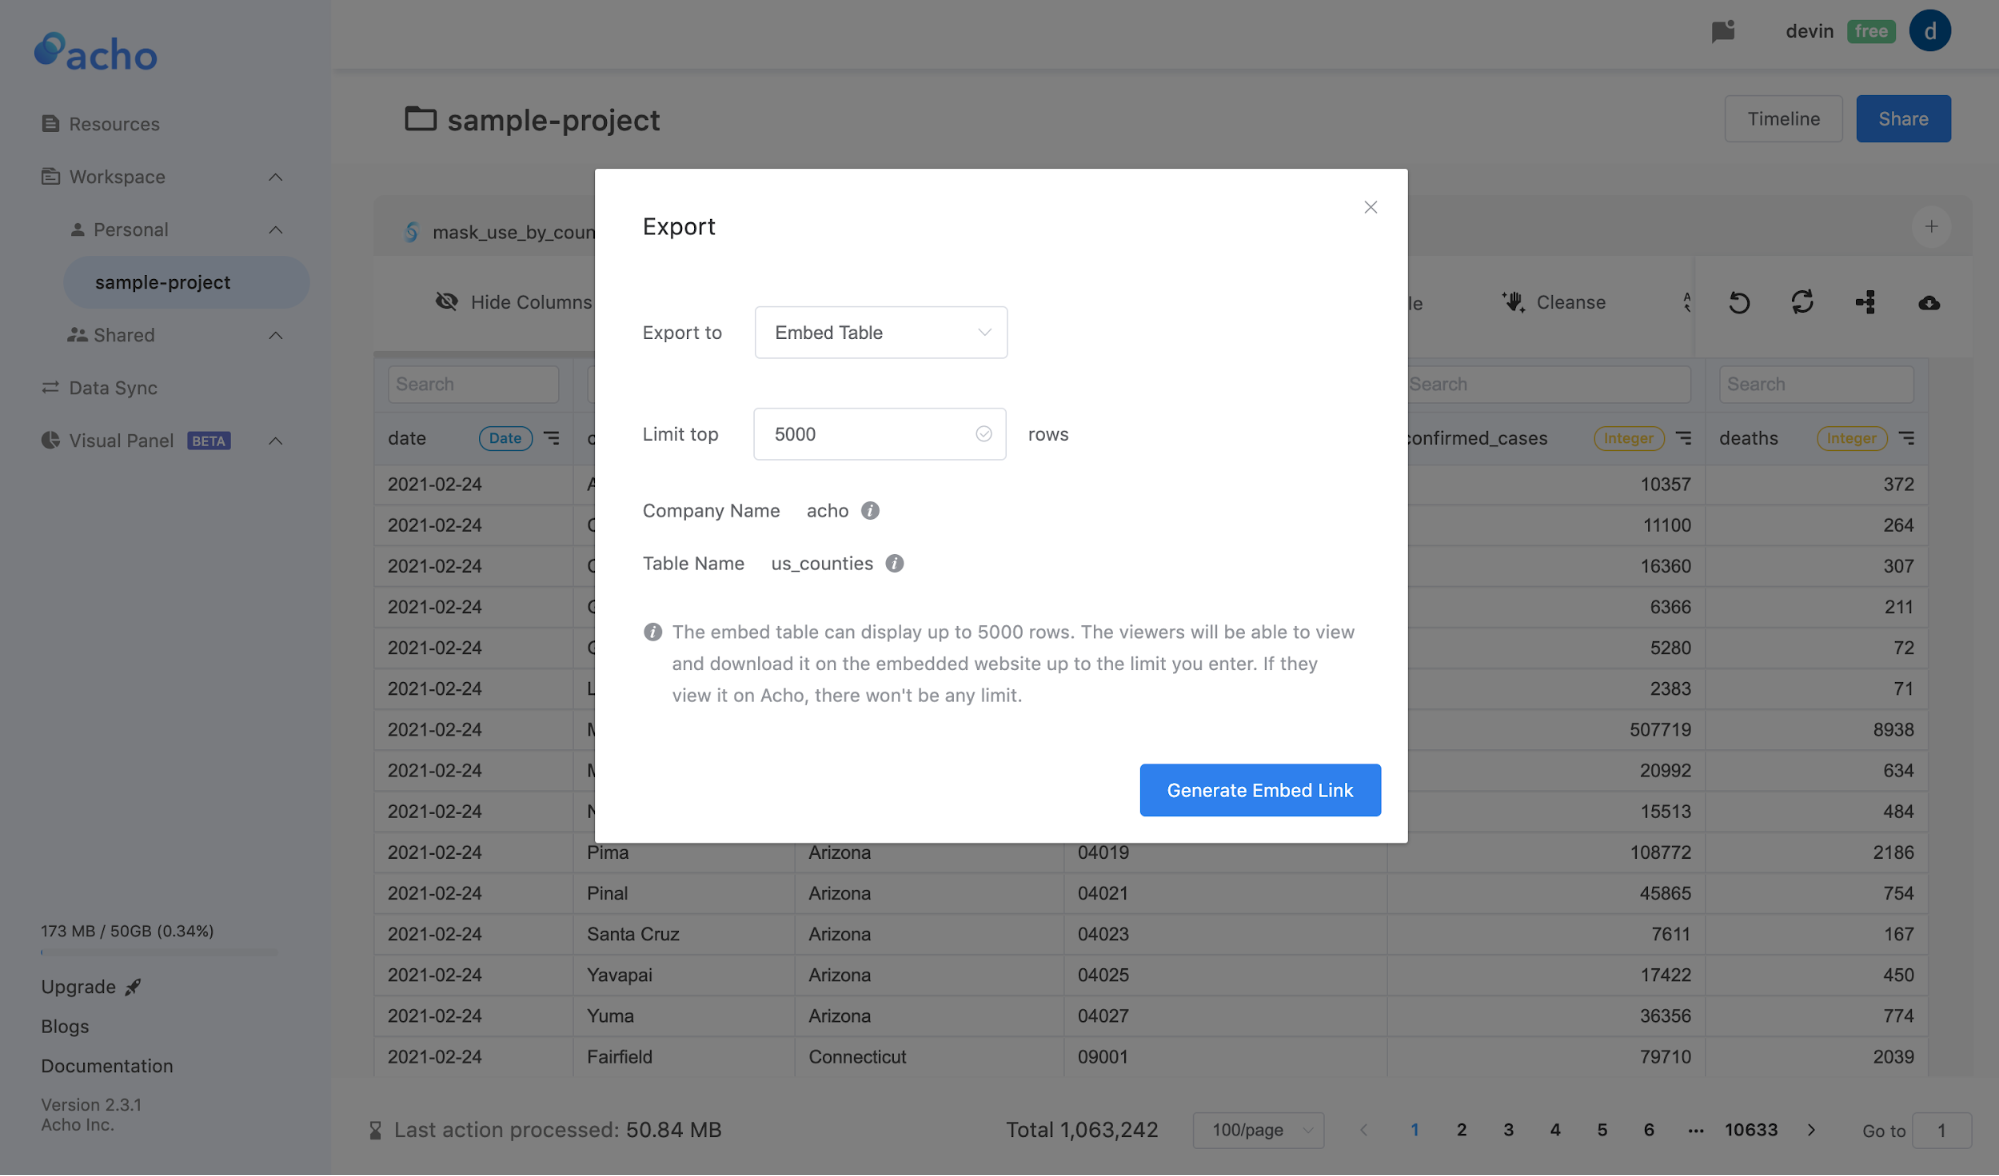Viewport: 1999px width, 1176px height.
Task: Click the cloud download icon
Action: (1930, 301)
